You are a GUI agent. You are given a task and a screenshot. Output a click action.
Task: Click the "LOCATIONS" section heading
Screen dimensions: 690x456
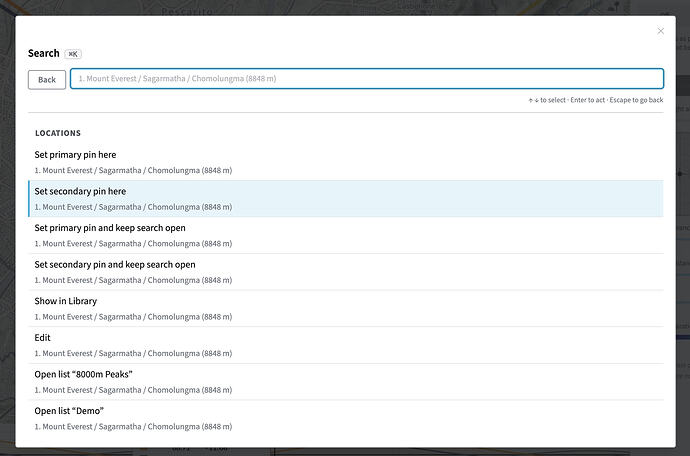[58, 133]
